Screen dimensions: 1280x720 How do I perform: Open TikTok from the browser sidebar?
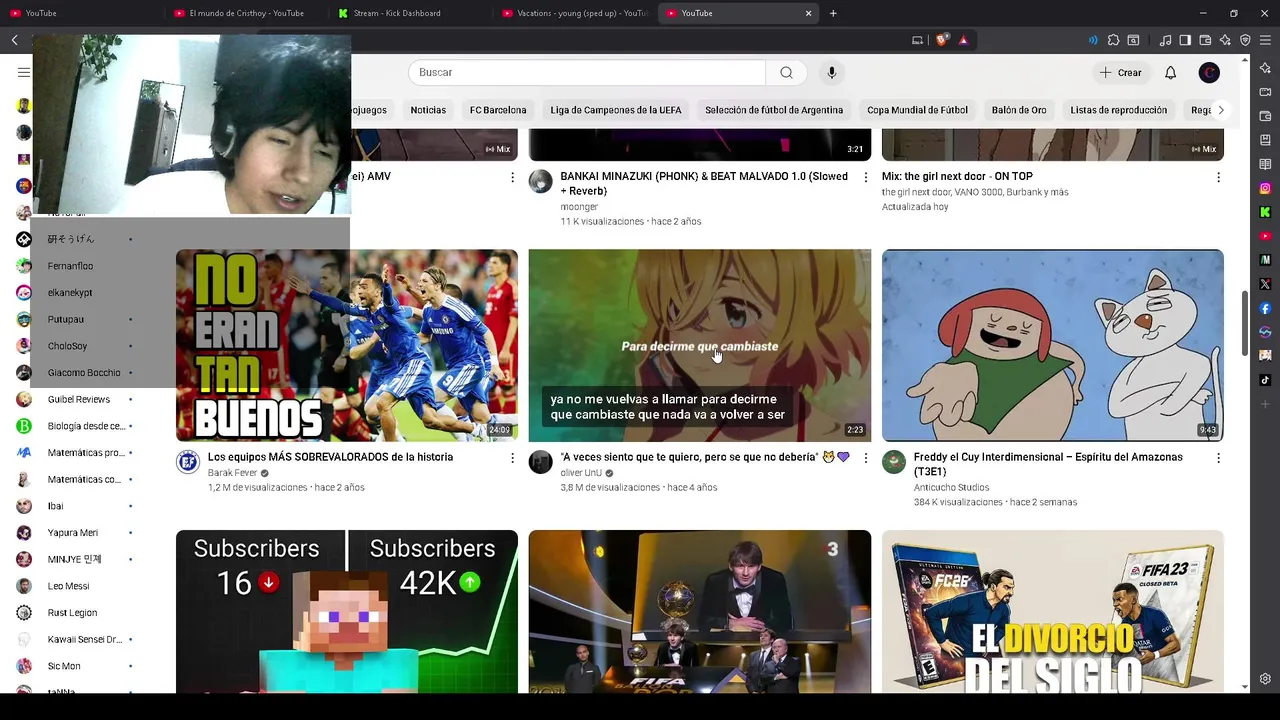[1265, 380]
